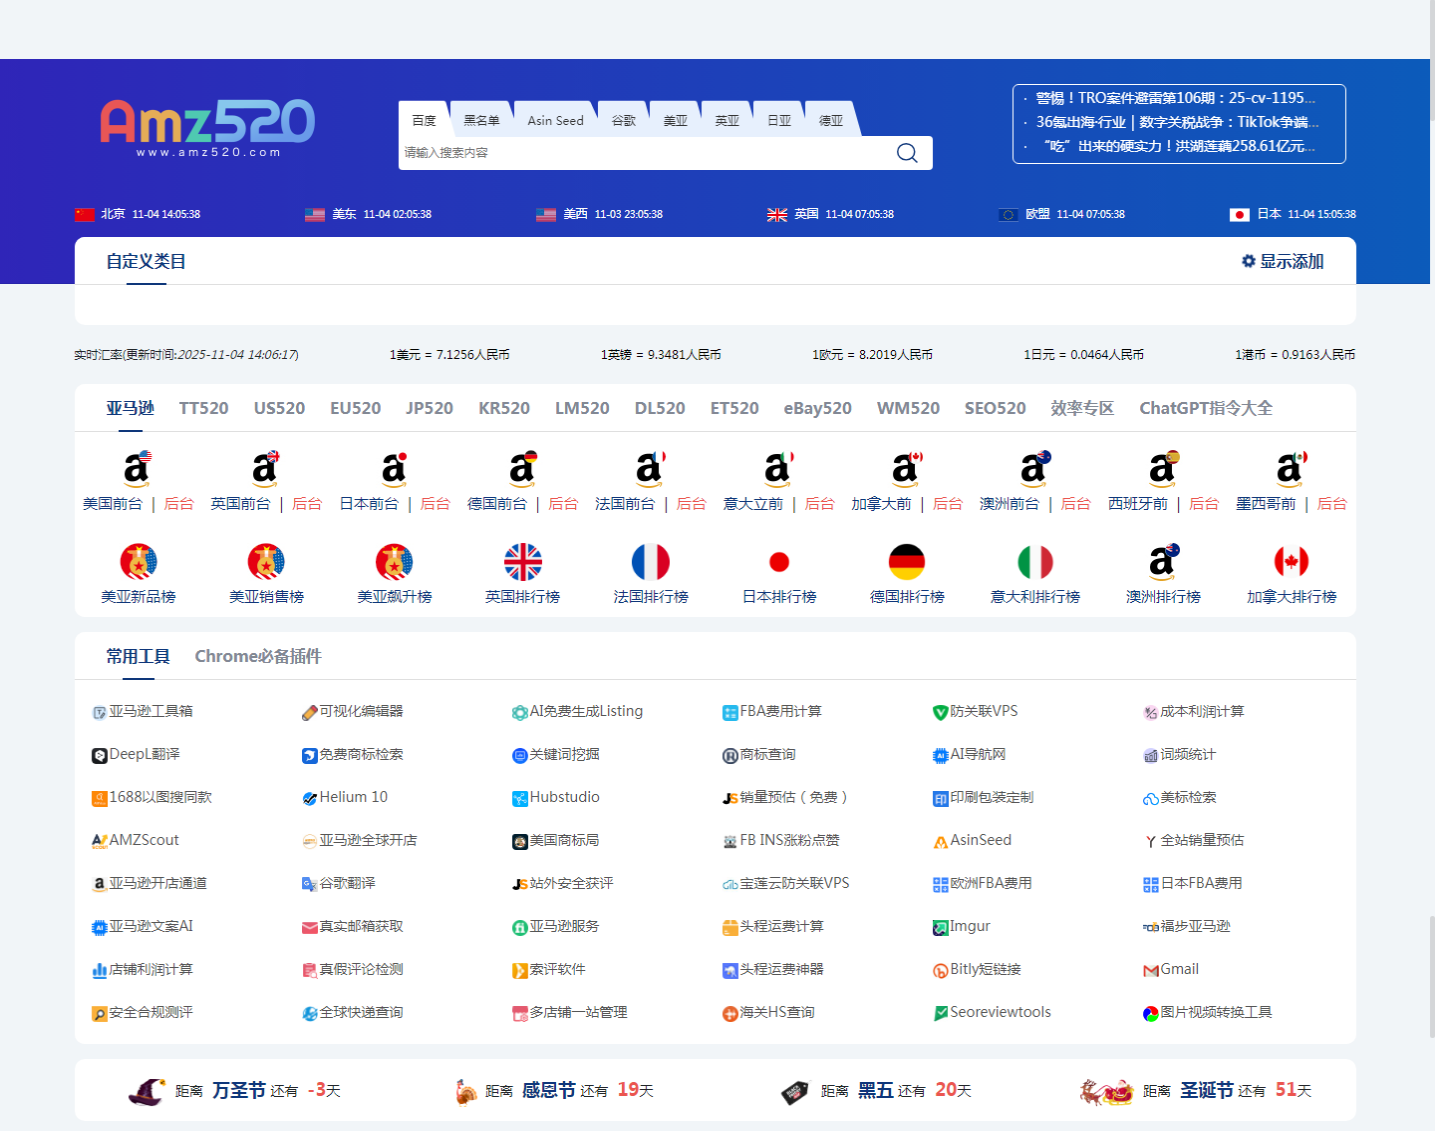Click the 后台 link next to 美国前台

tap(178, 504)
